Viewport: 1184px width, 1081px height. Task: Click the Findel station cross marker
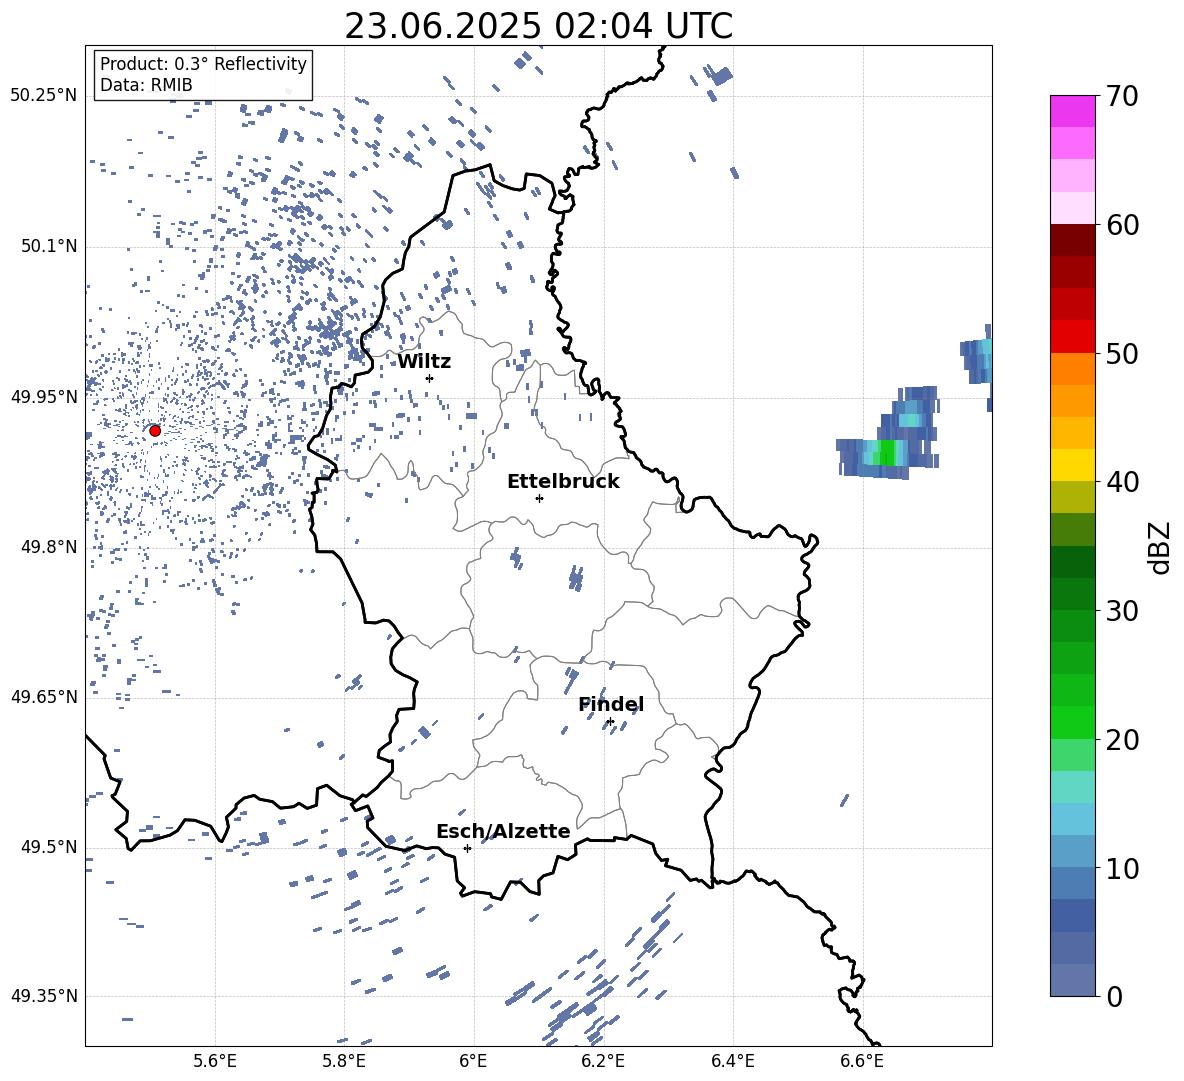point(610,722)
